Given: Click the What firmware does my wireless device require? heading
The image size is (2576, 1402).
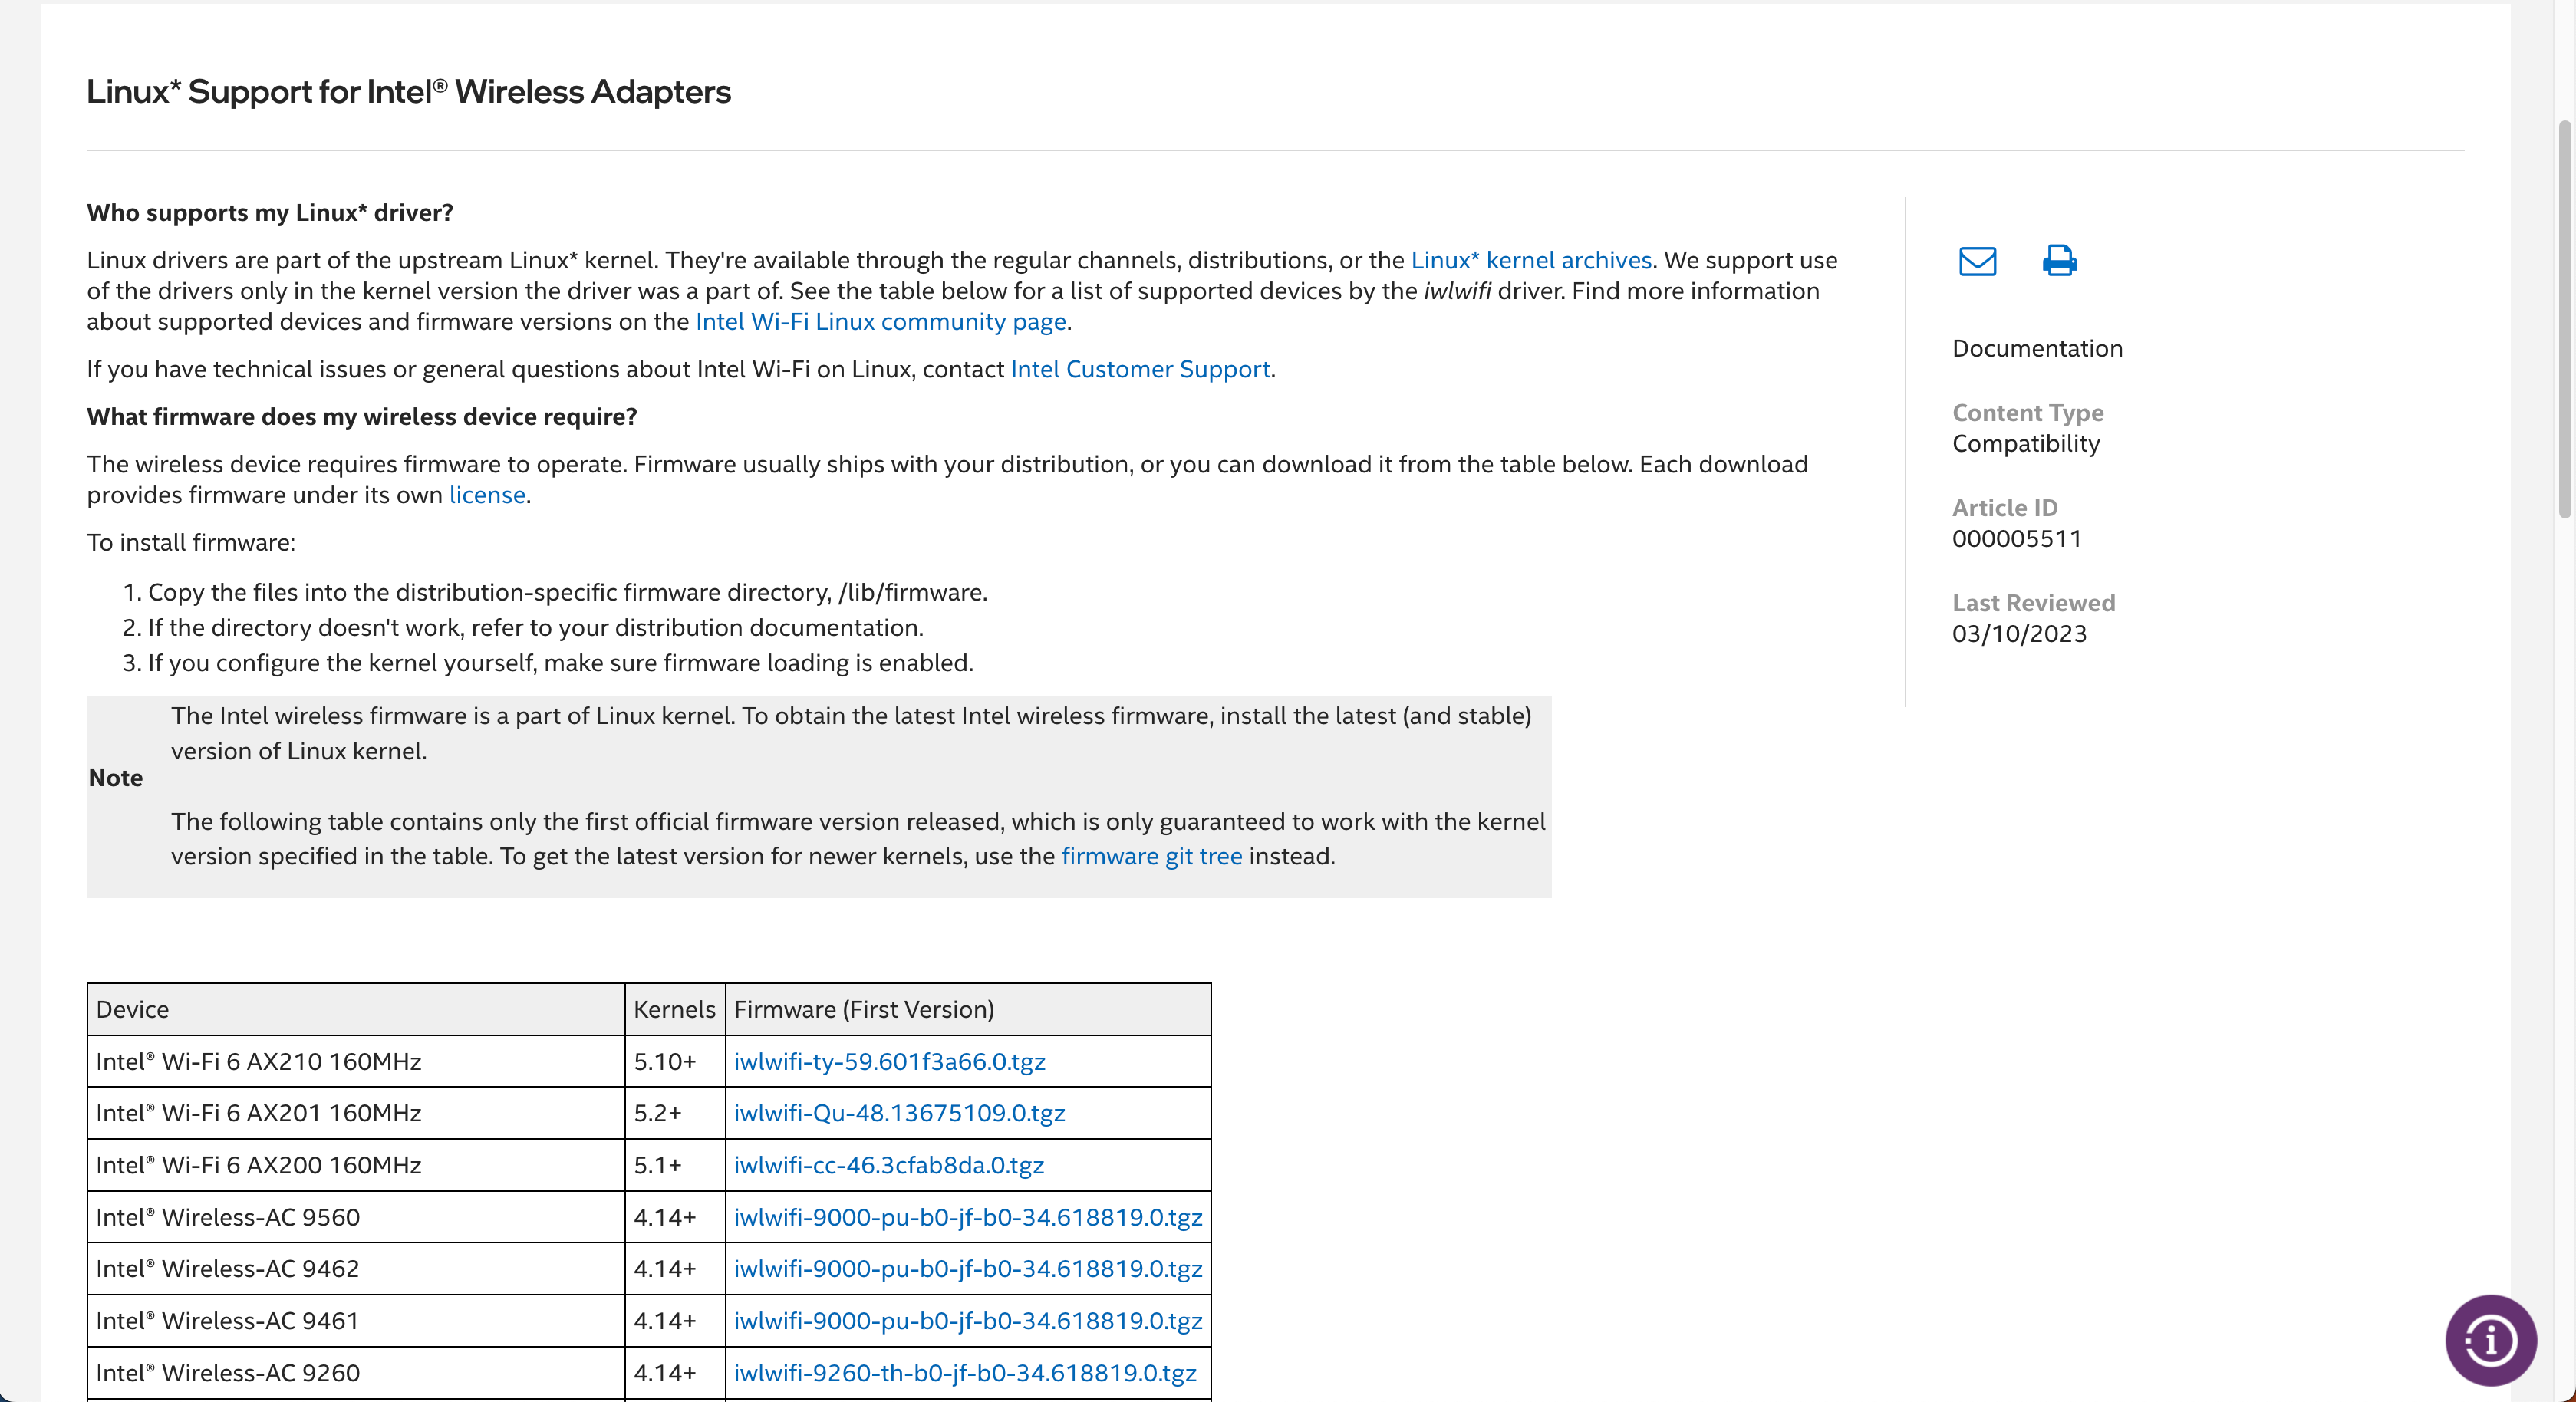Looking at the screenshot, I should pos(362,416).
